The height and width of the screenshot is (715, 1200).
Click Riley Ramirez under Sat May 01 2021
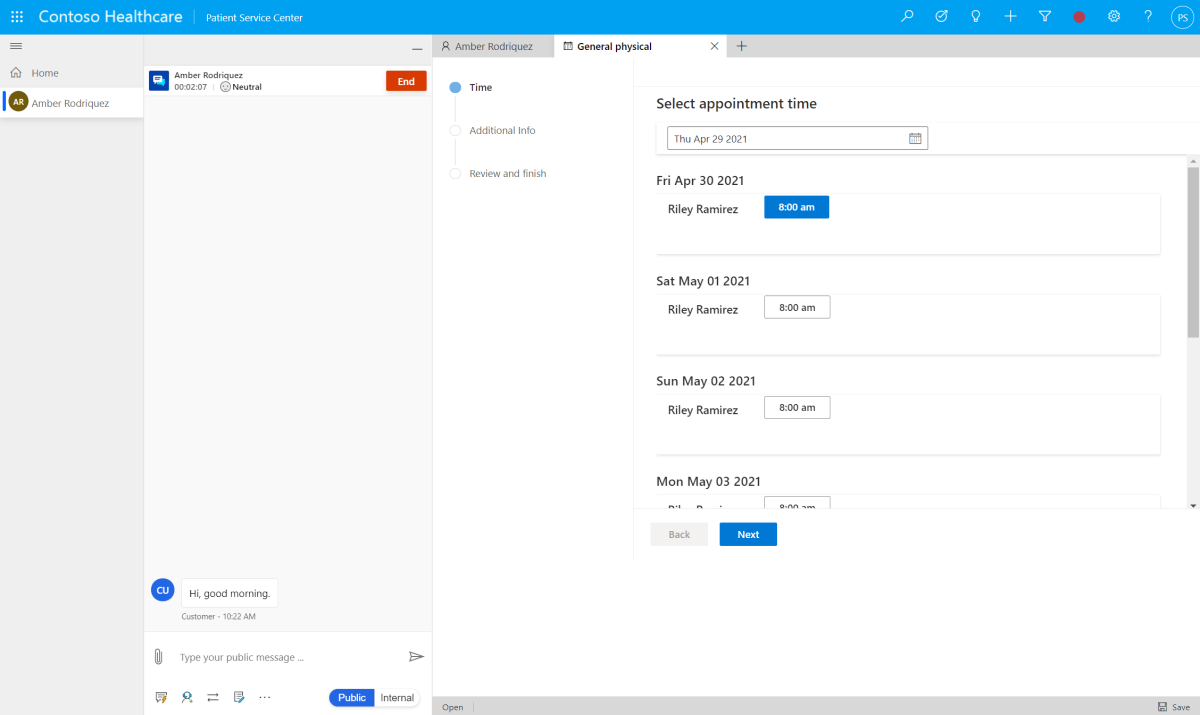703,309
